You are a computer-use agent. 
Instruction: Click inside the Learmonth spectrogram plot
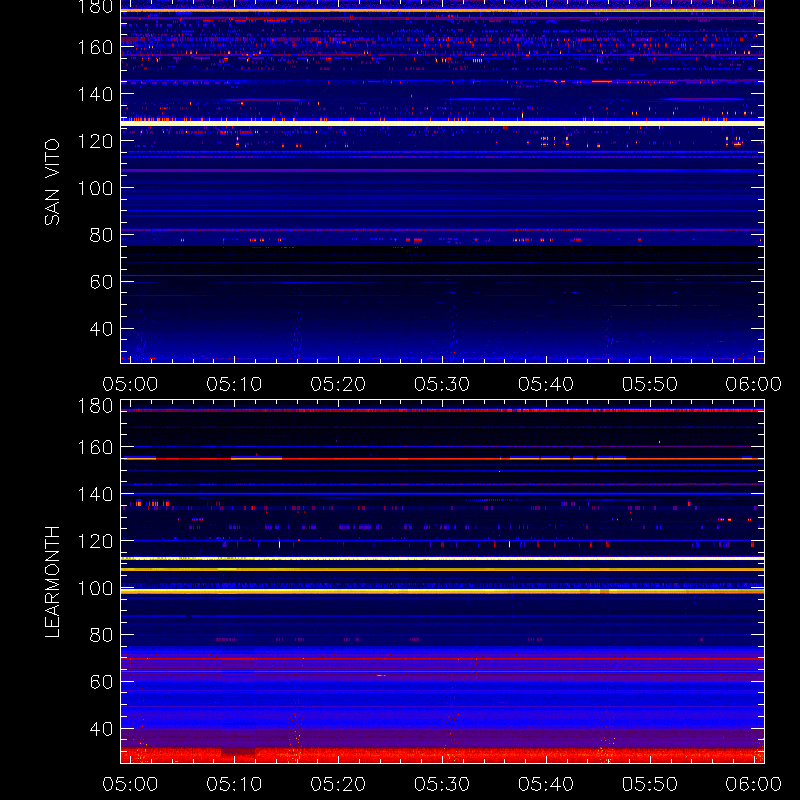click(x=442, y=582)
